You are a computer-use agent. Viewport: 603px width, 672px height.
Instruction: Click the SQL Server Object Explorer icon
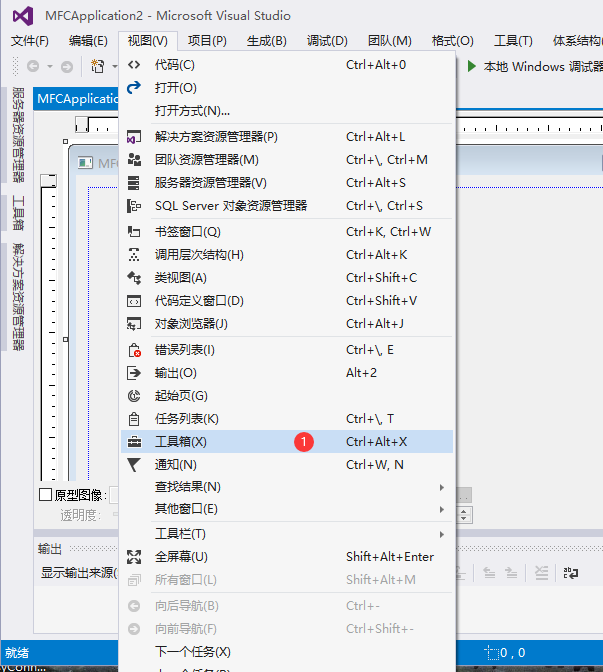[x=134, y=206]
